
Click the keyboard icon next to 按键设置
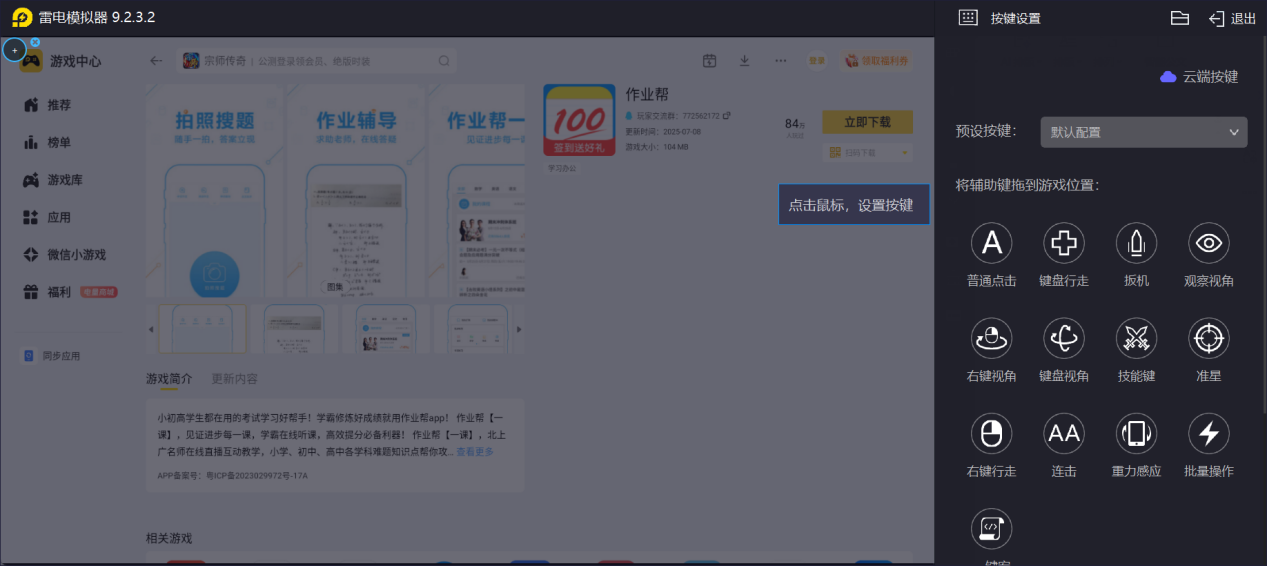(x=967, y=18)
